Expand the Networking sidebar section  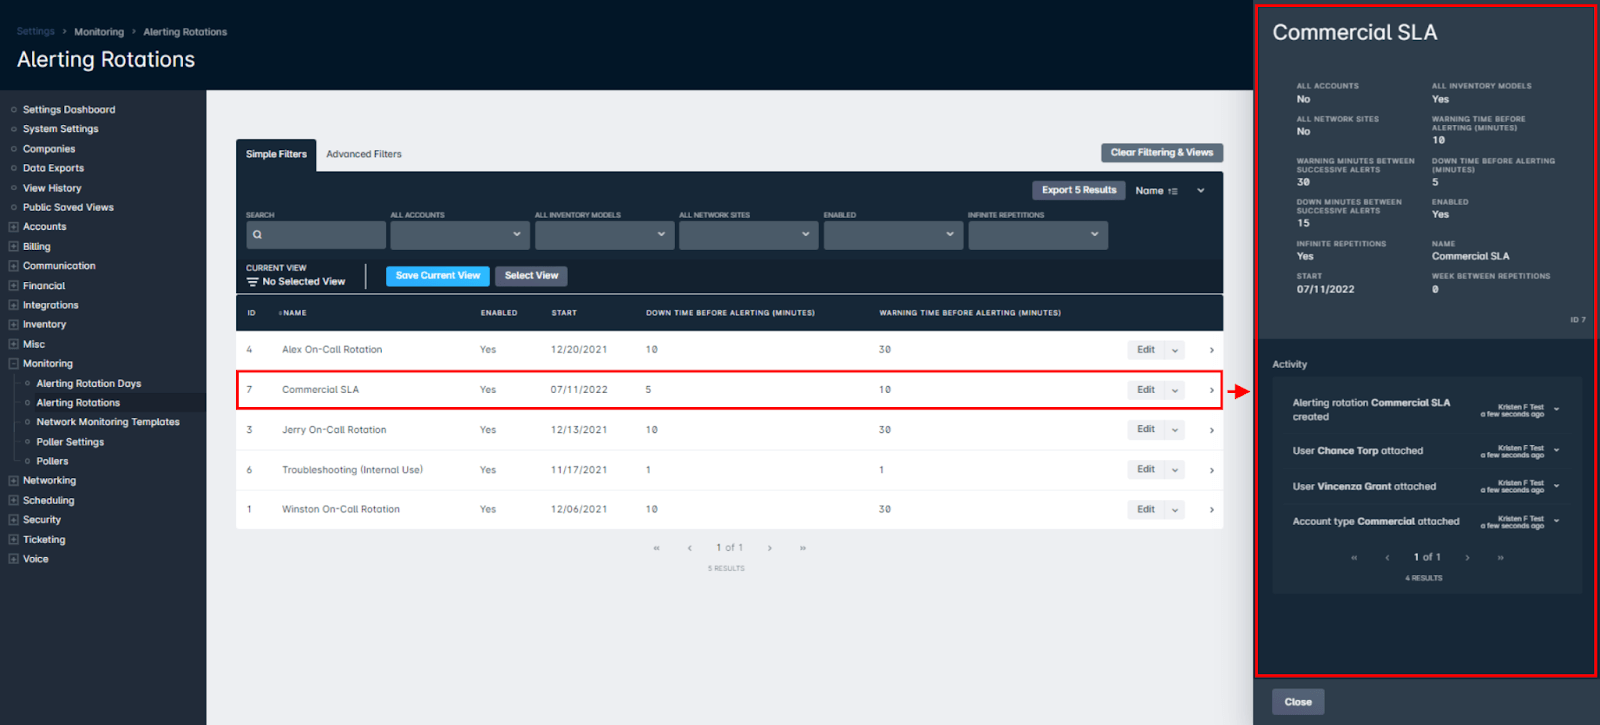click(13, 481)
